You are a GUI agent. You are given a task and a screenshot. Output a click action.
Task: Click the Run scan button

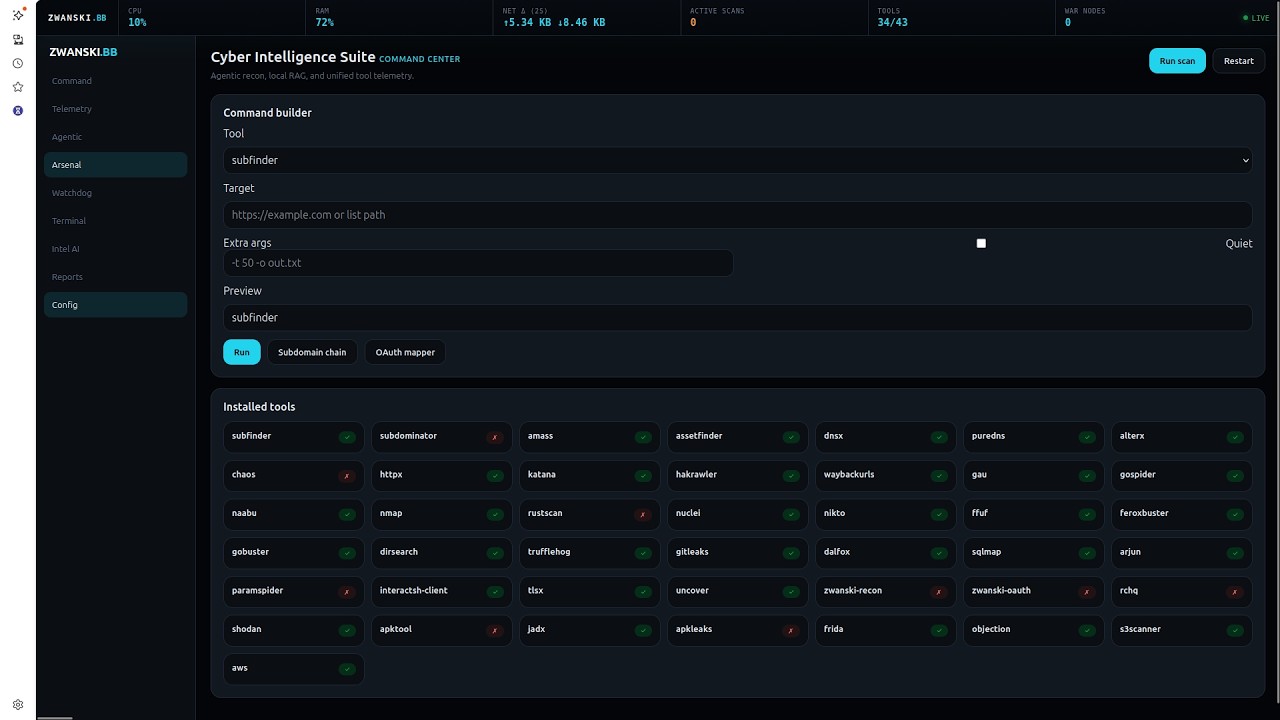click(x=1177, y=61)
